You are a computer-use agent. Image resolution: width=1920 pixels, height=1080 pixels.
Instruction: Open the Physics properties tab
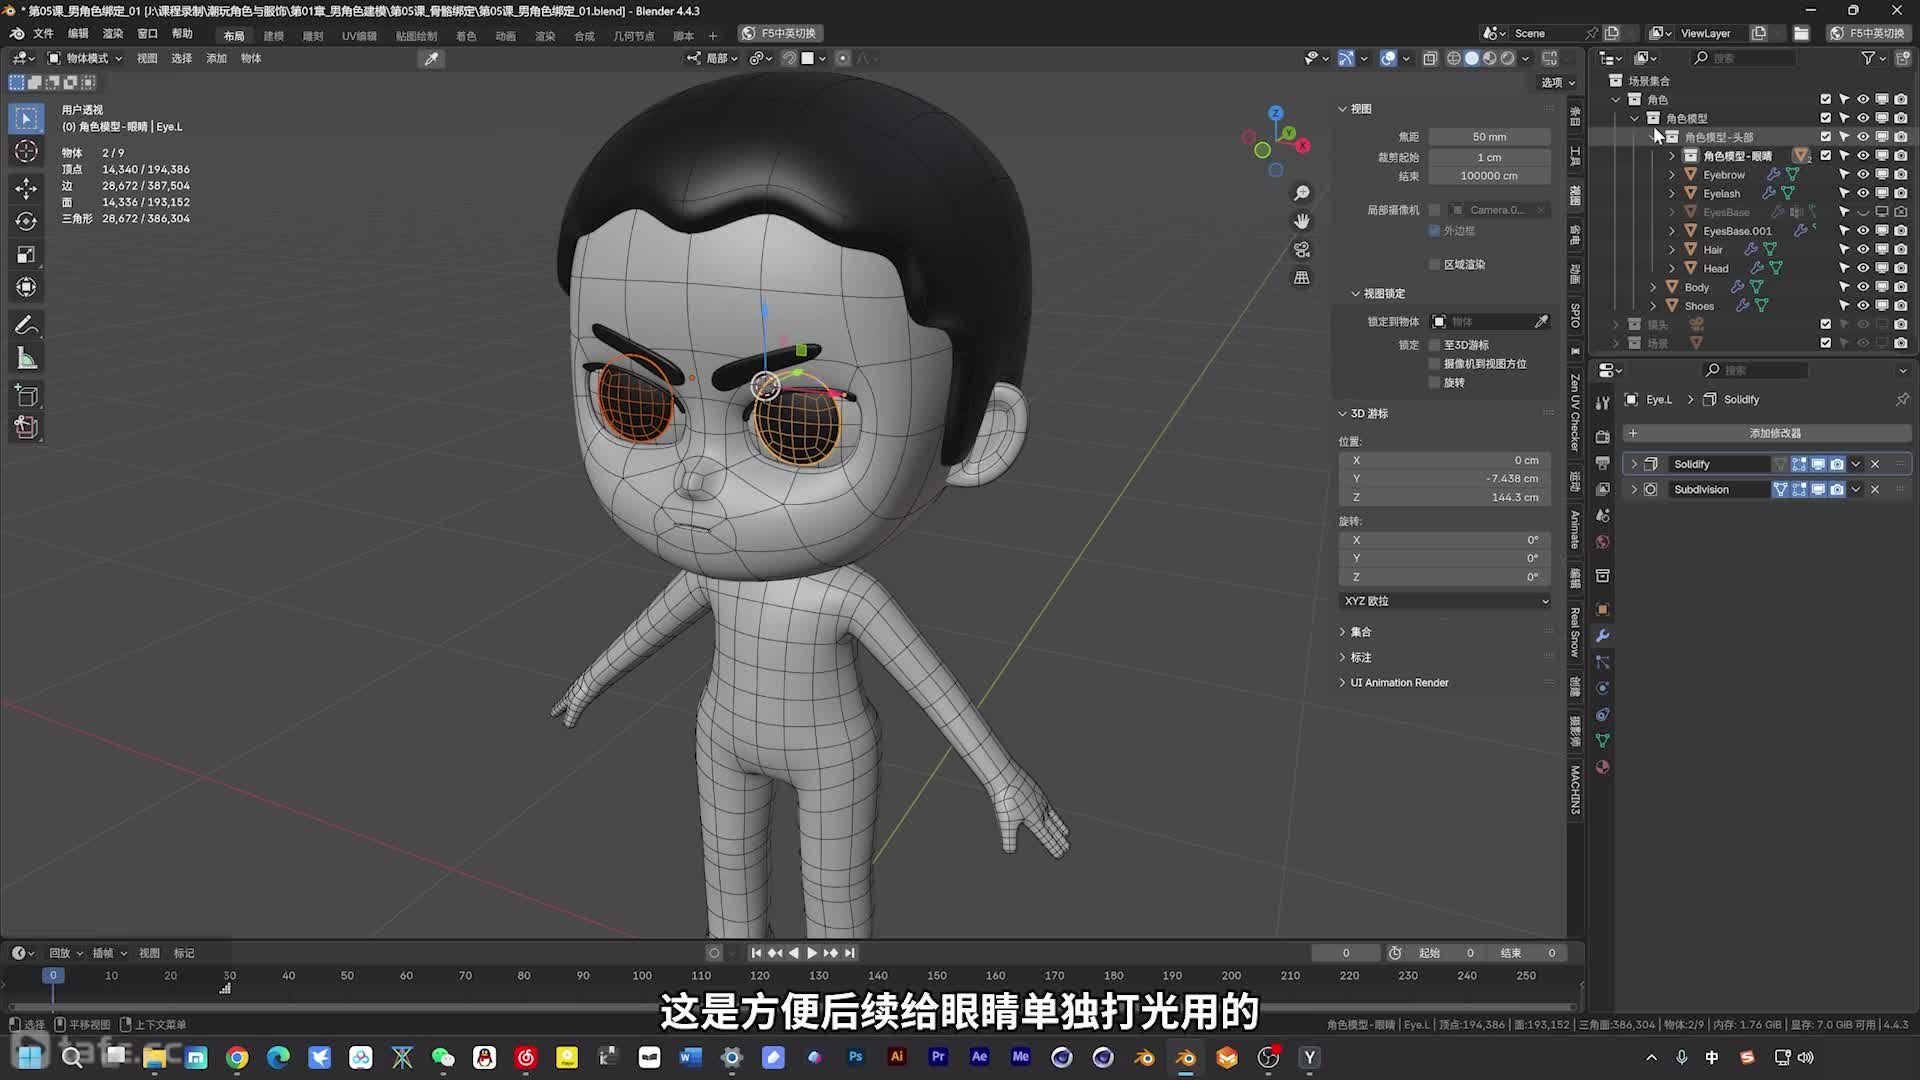point(1602,688)
